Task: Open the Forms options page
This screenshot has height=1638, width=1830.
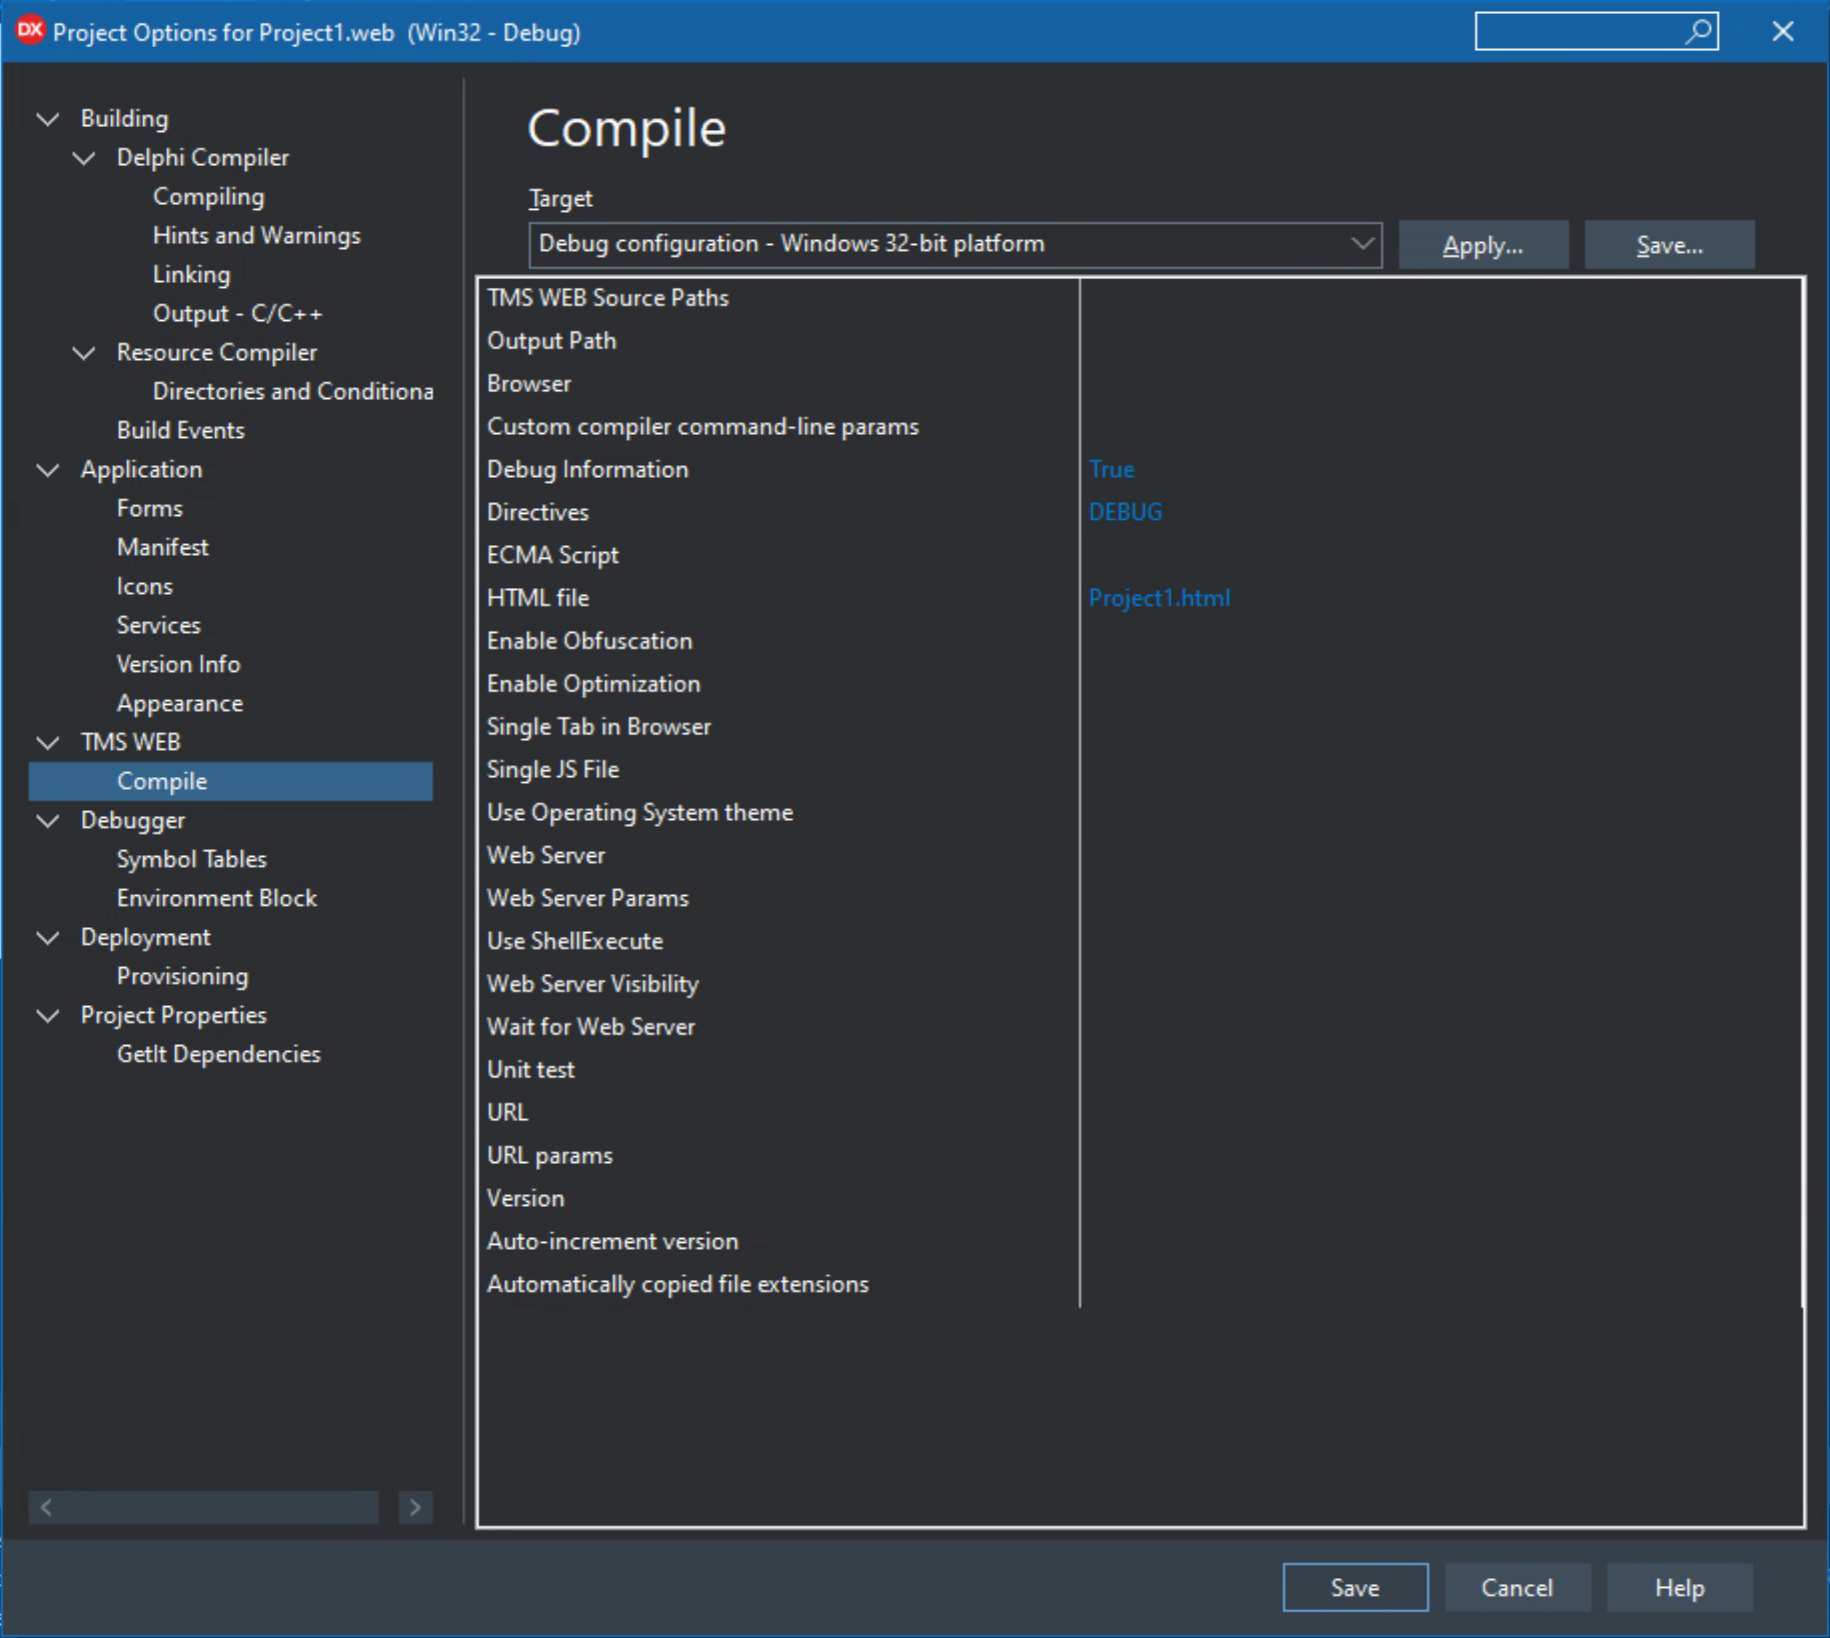Action: [149, 509]
